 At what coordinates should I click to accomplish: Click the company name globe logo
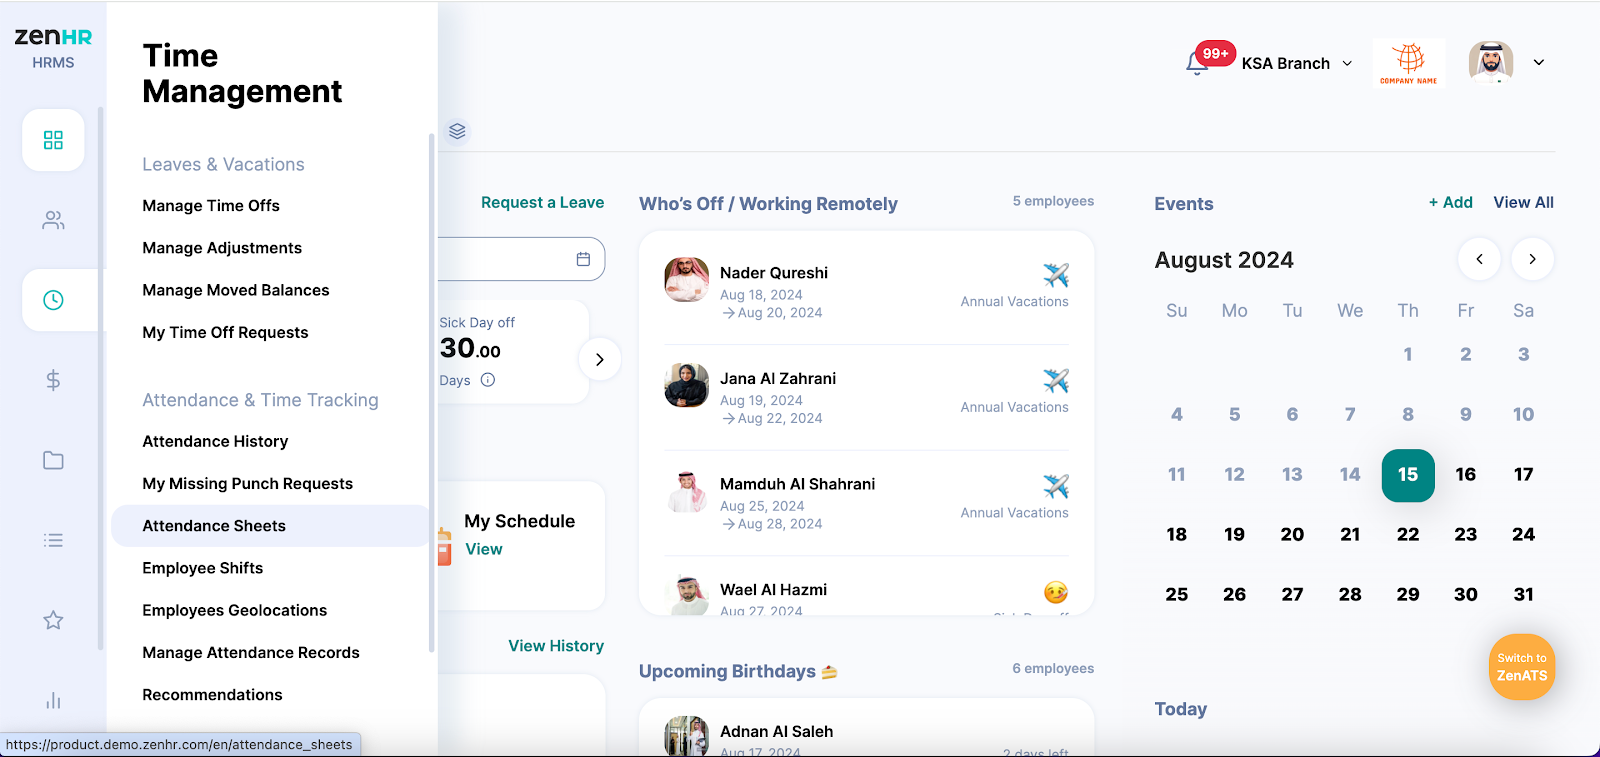(x=1409, y=63)
